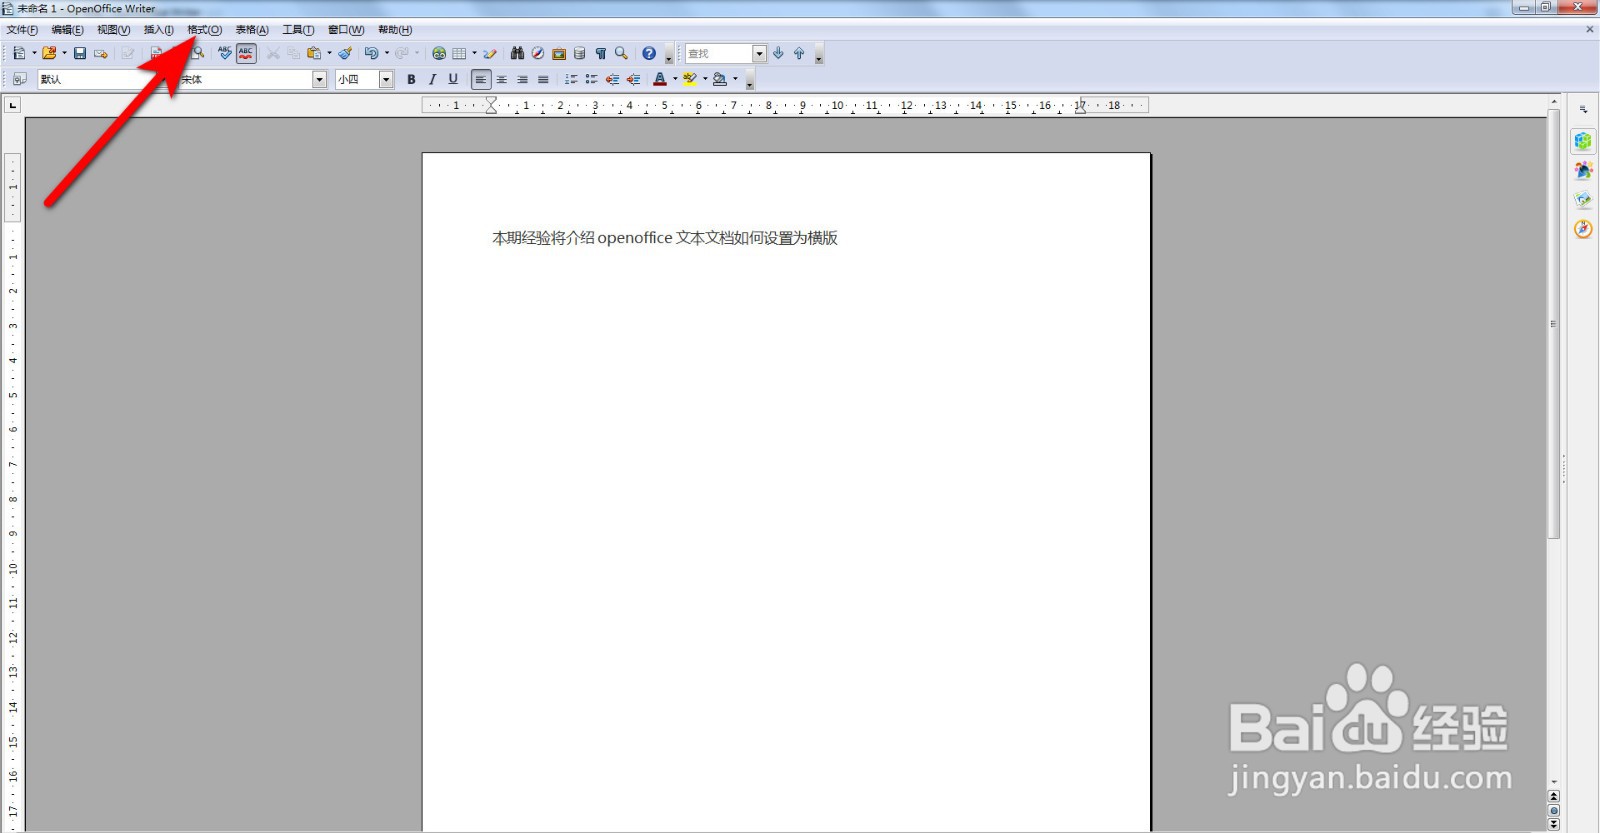Screen dimensions: 1600x833
Task: Open a file using the folder icon
Action: click(49, 53)
